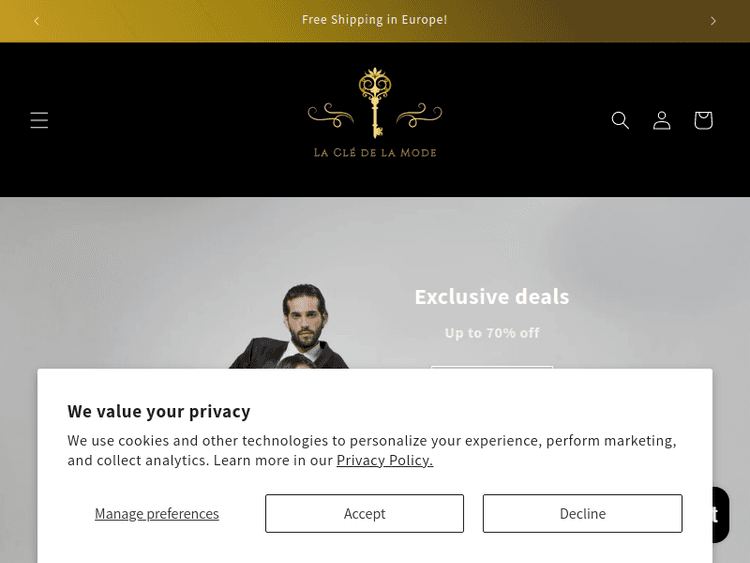Viewport: 750px width, 563px height.
Task: Click the Up to 70% off text
Action: (491, 332)
